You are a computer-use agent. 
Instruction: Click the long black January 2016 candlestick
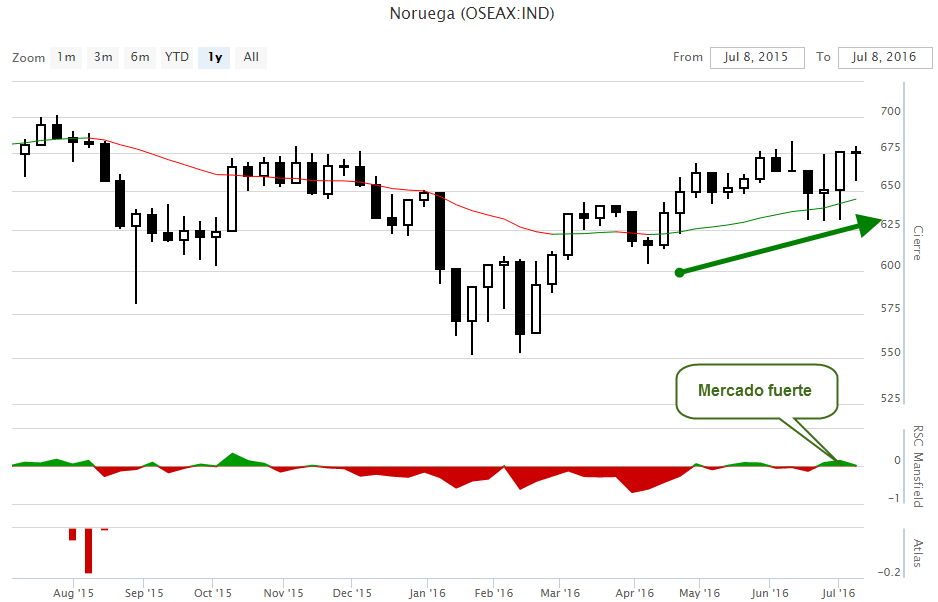(440, 231)
